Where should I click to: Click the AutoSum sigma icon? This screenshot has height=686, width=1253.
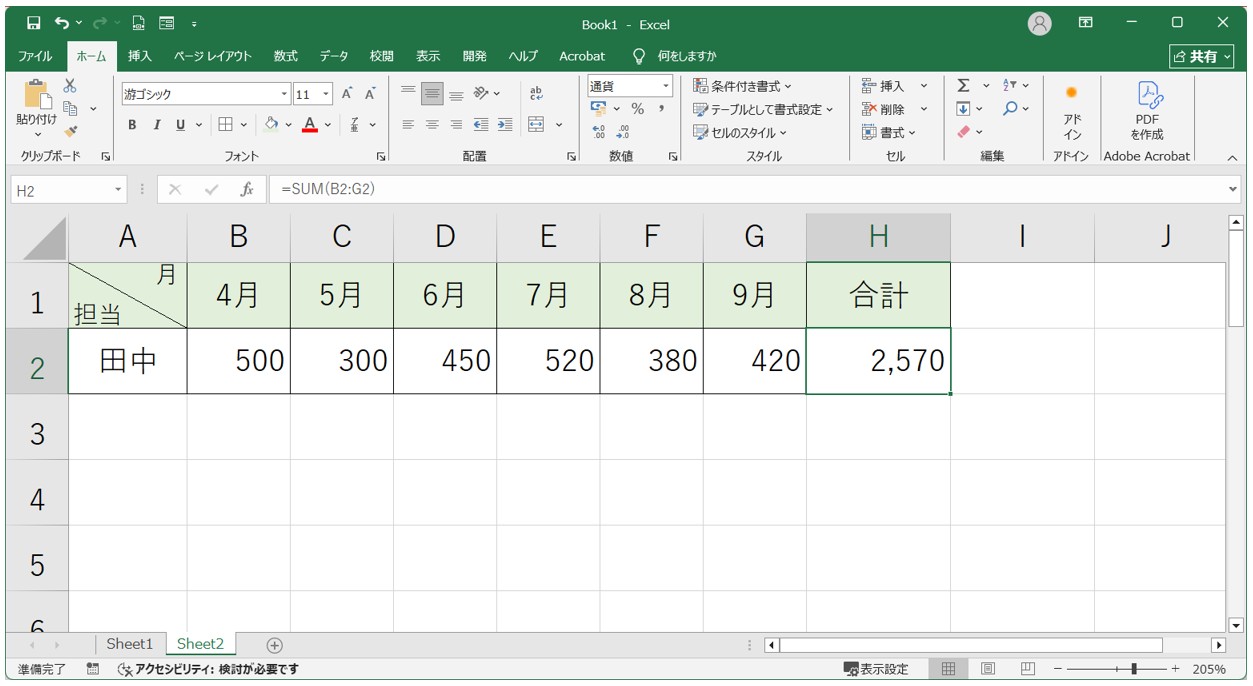coord(963,86)
